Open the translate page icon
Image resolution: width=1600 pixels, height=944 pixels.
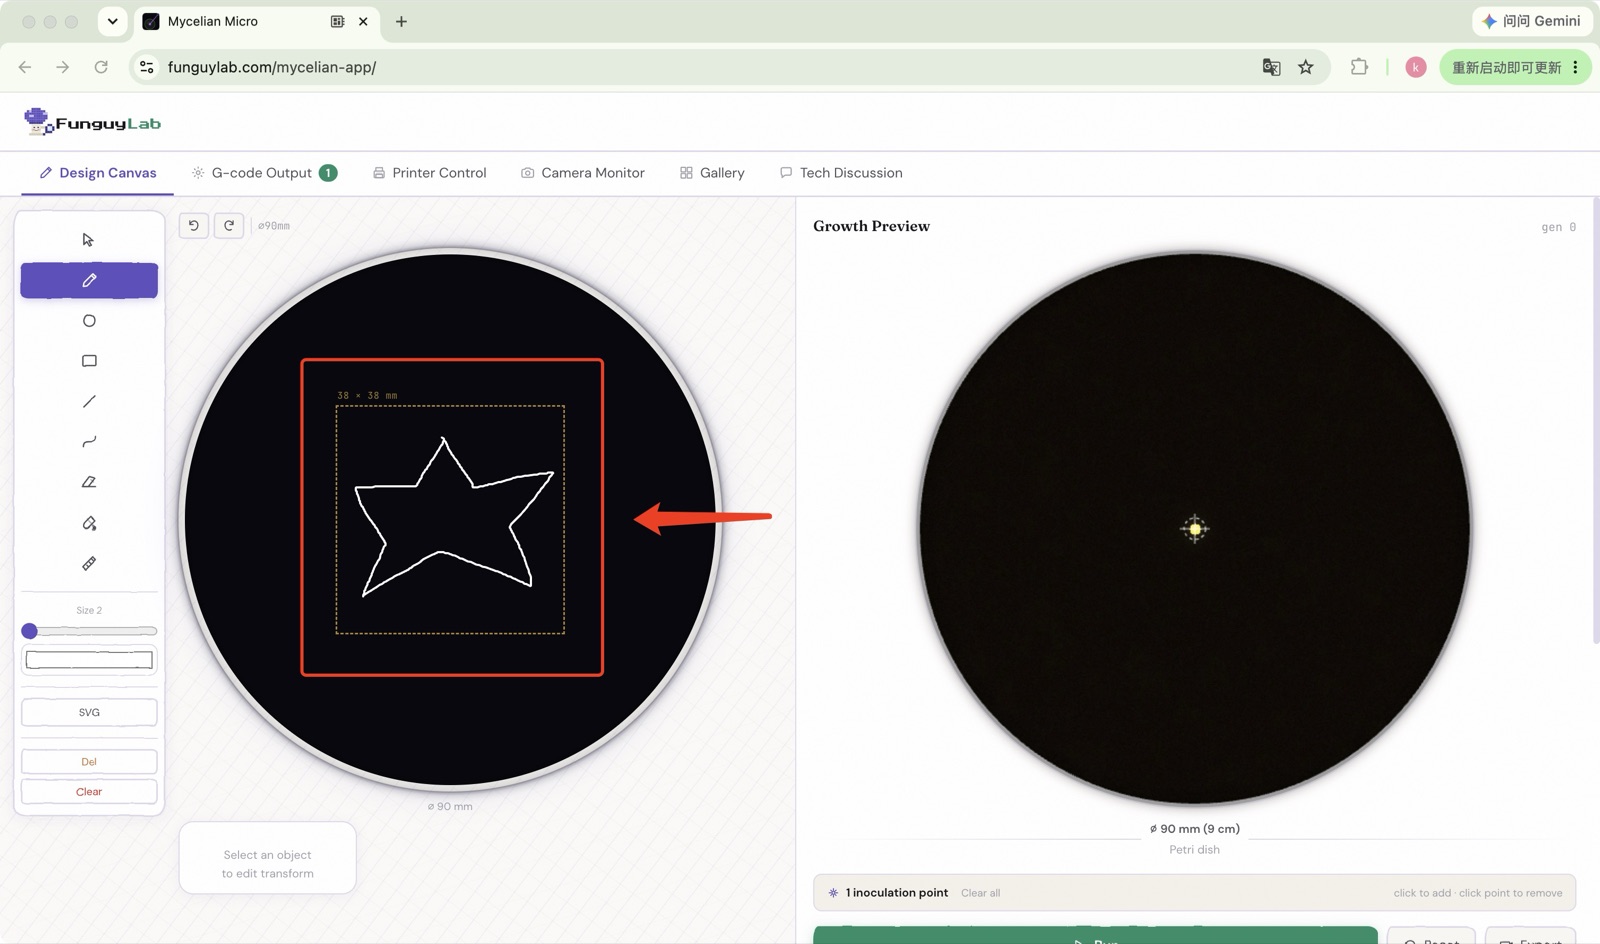coord(1271,67)
